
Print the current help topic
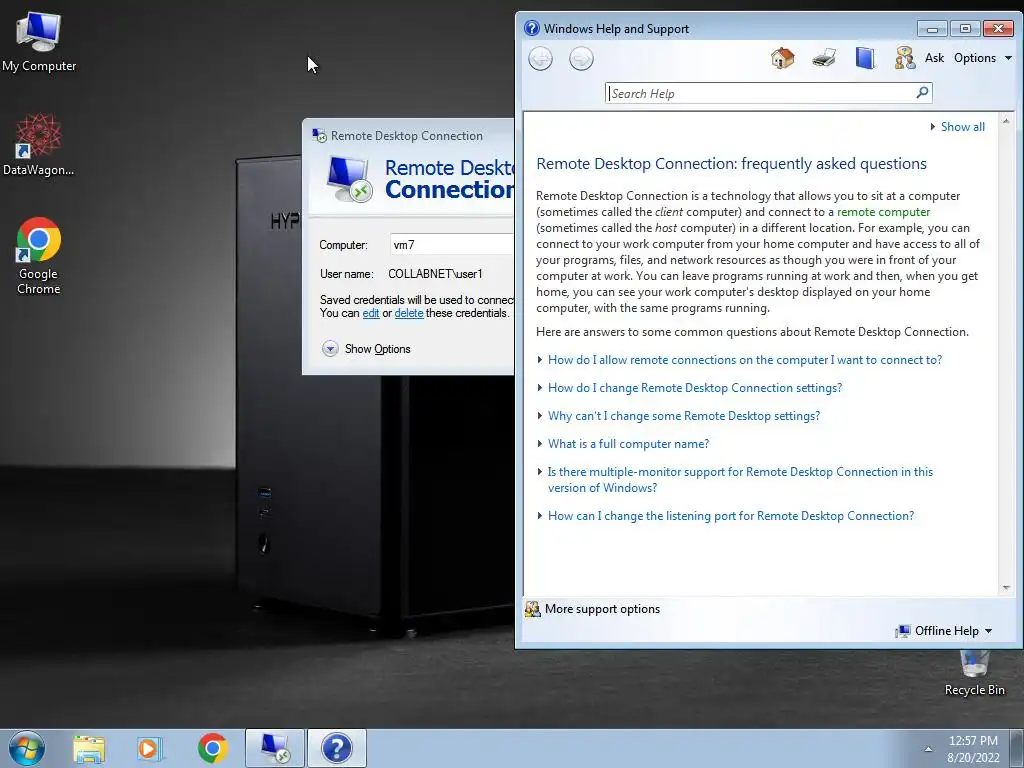(824, 58)
